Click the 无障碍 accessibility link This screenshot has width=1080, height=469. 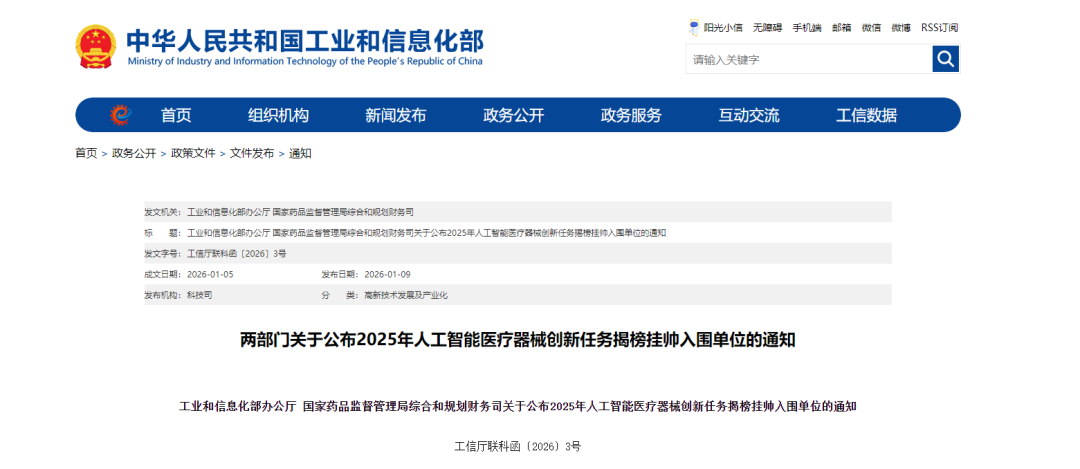767,28
